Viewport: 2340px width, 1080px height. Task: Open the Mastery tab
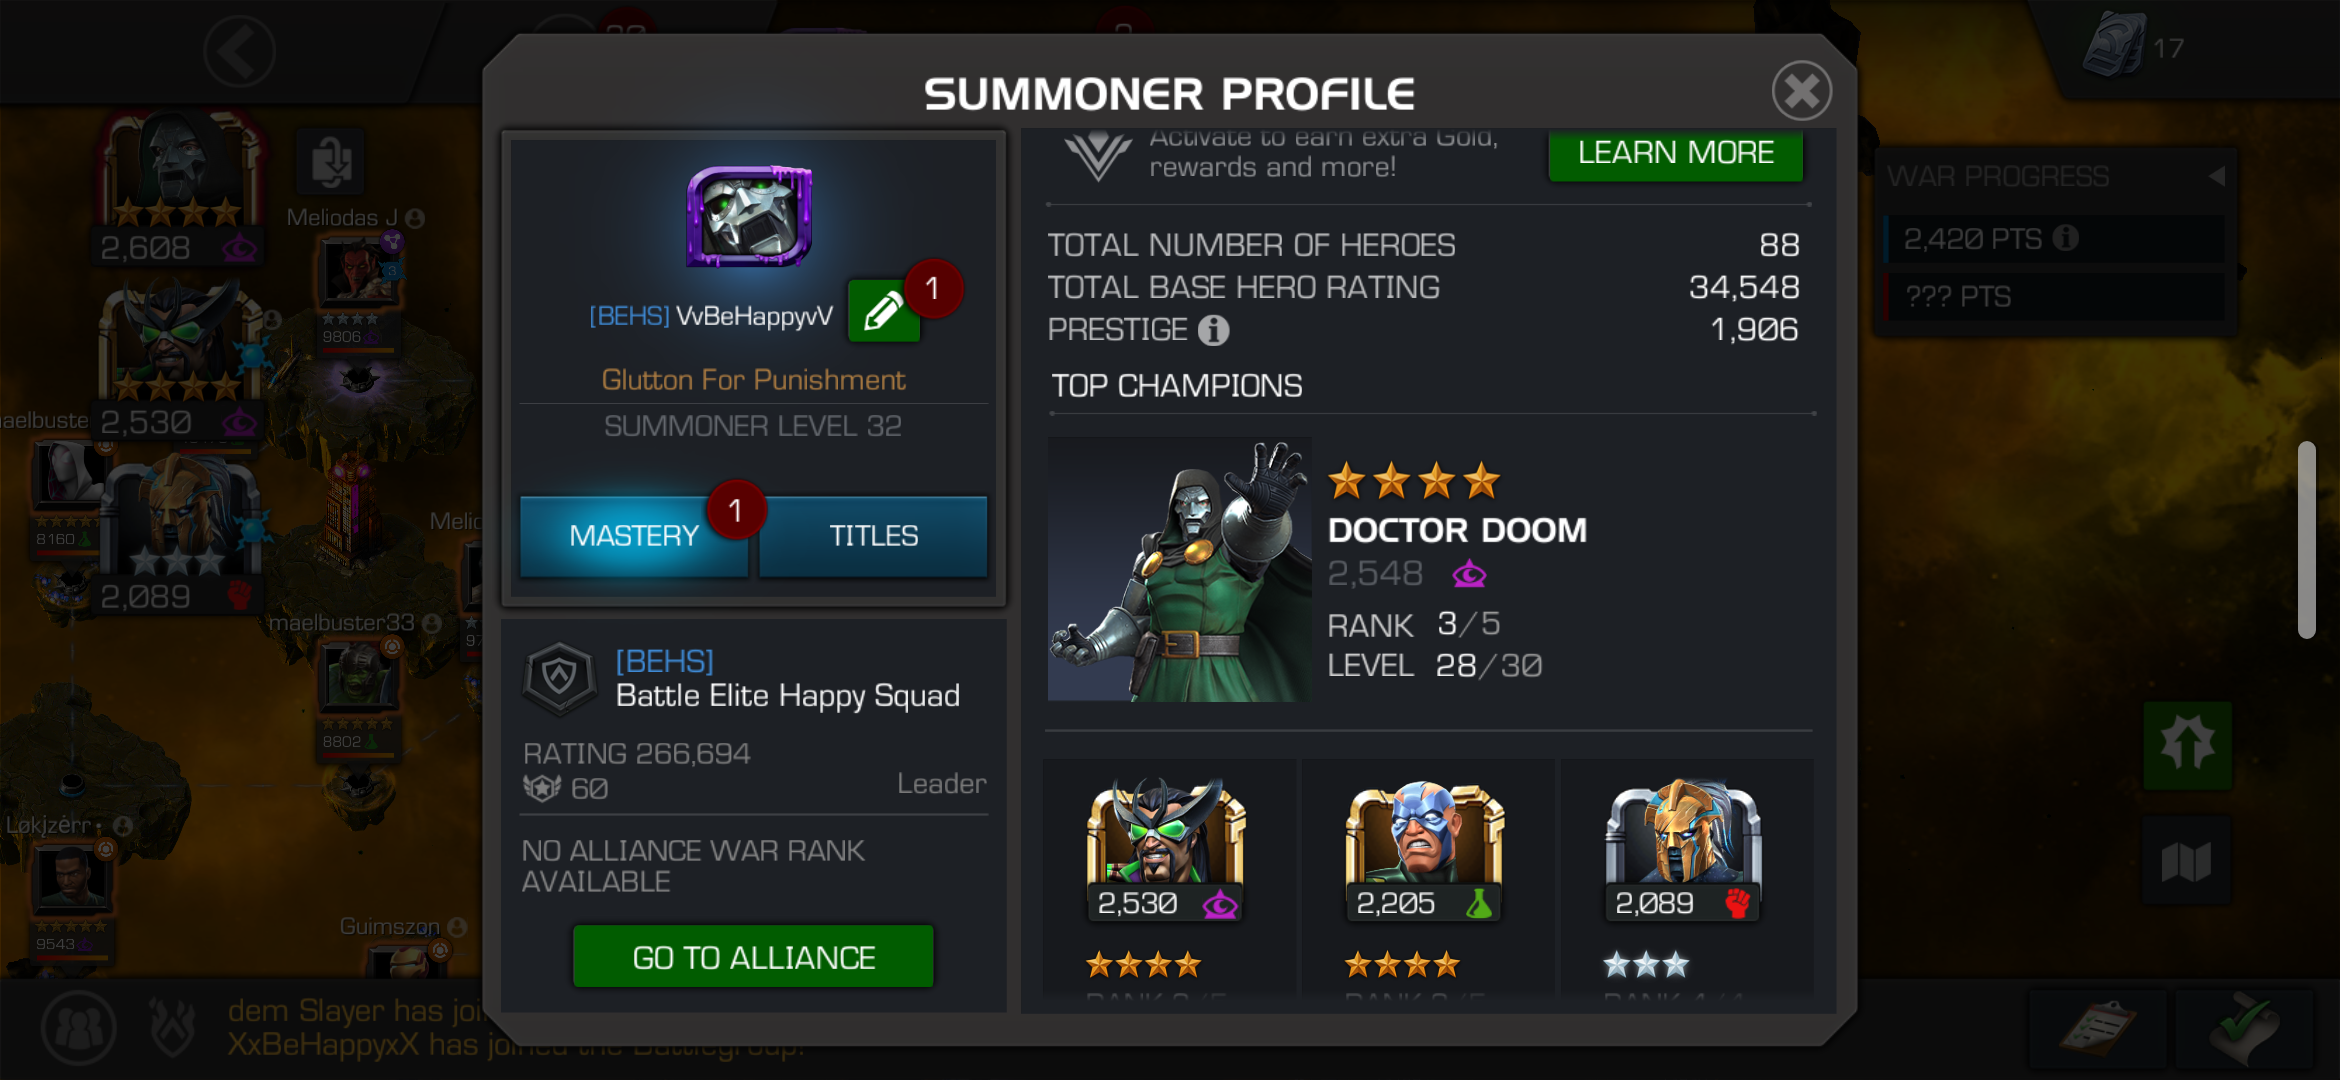pyautogui.click(x=633, y=536)
